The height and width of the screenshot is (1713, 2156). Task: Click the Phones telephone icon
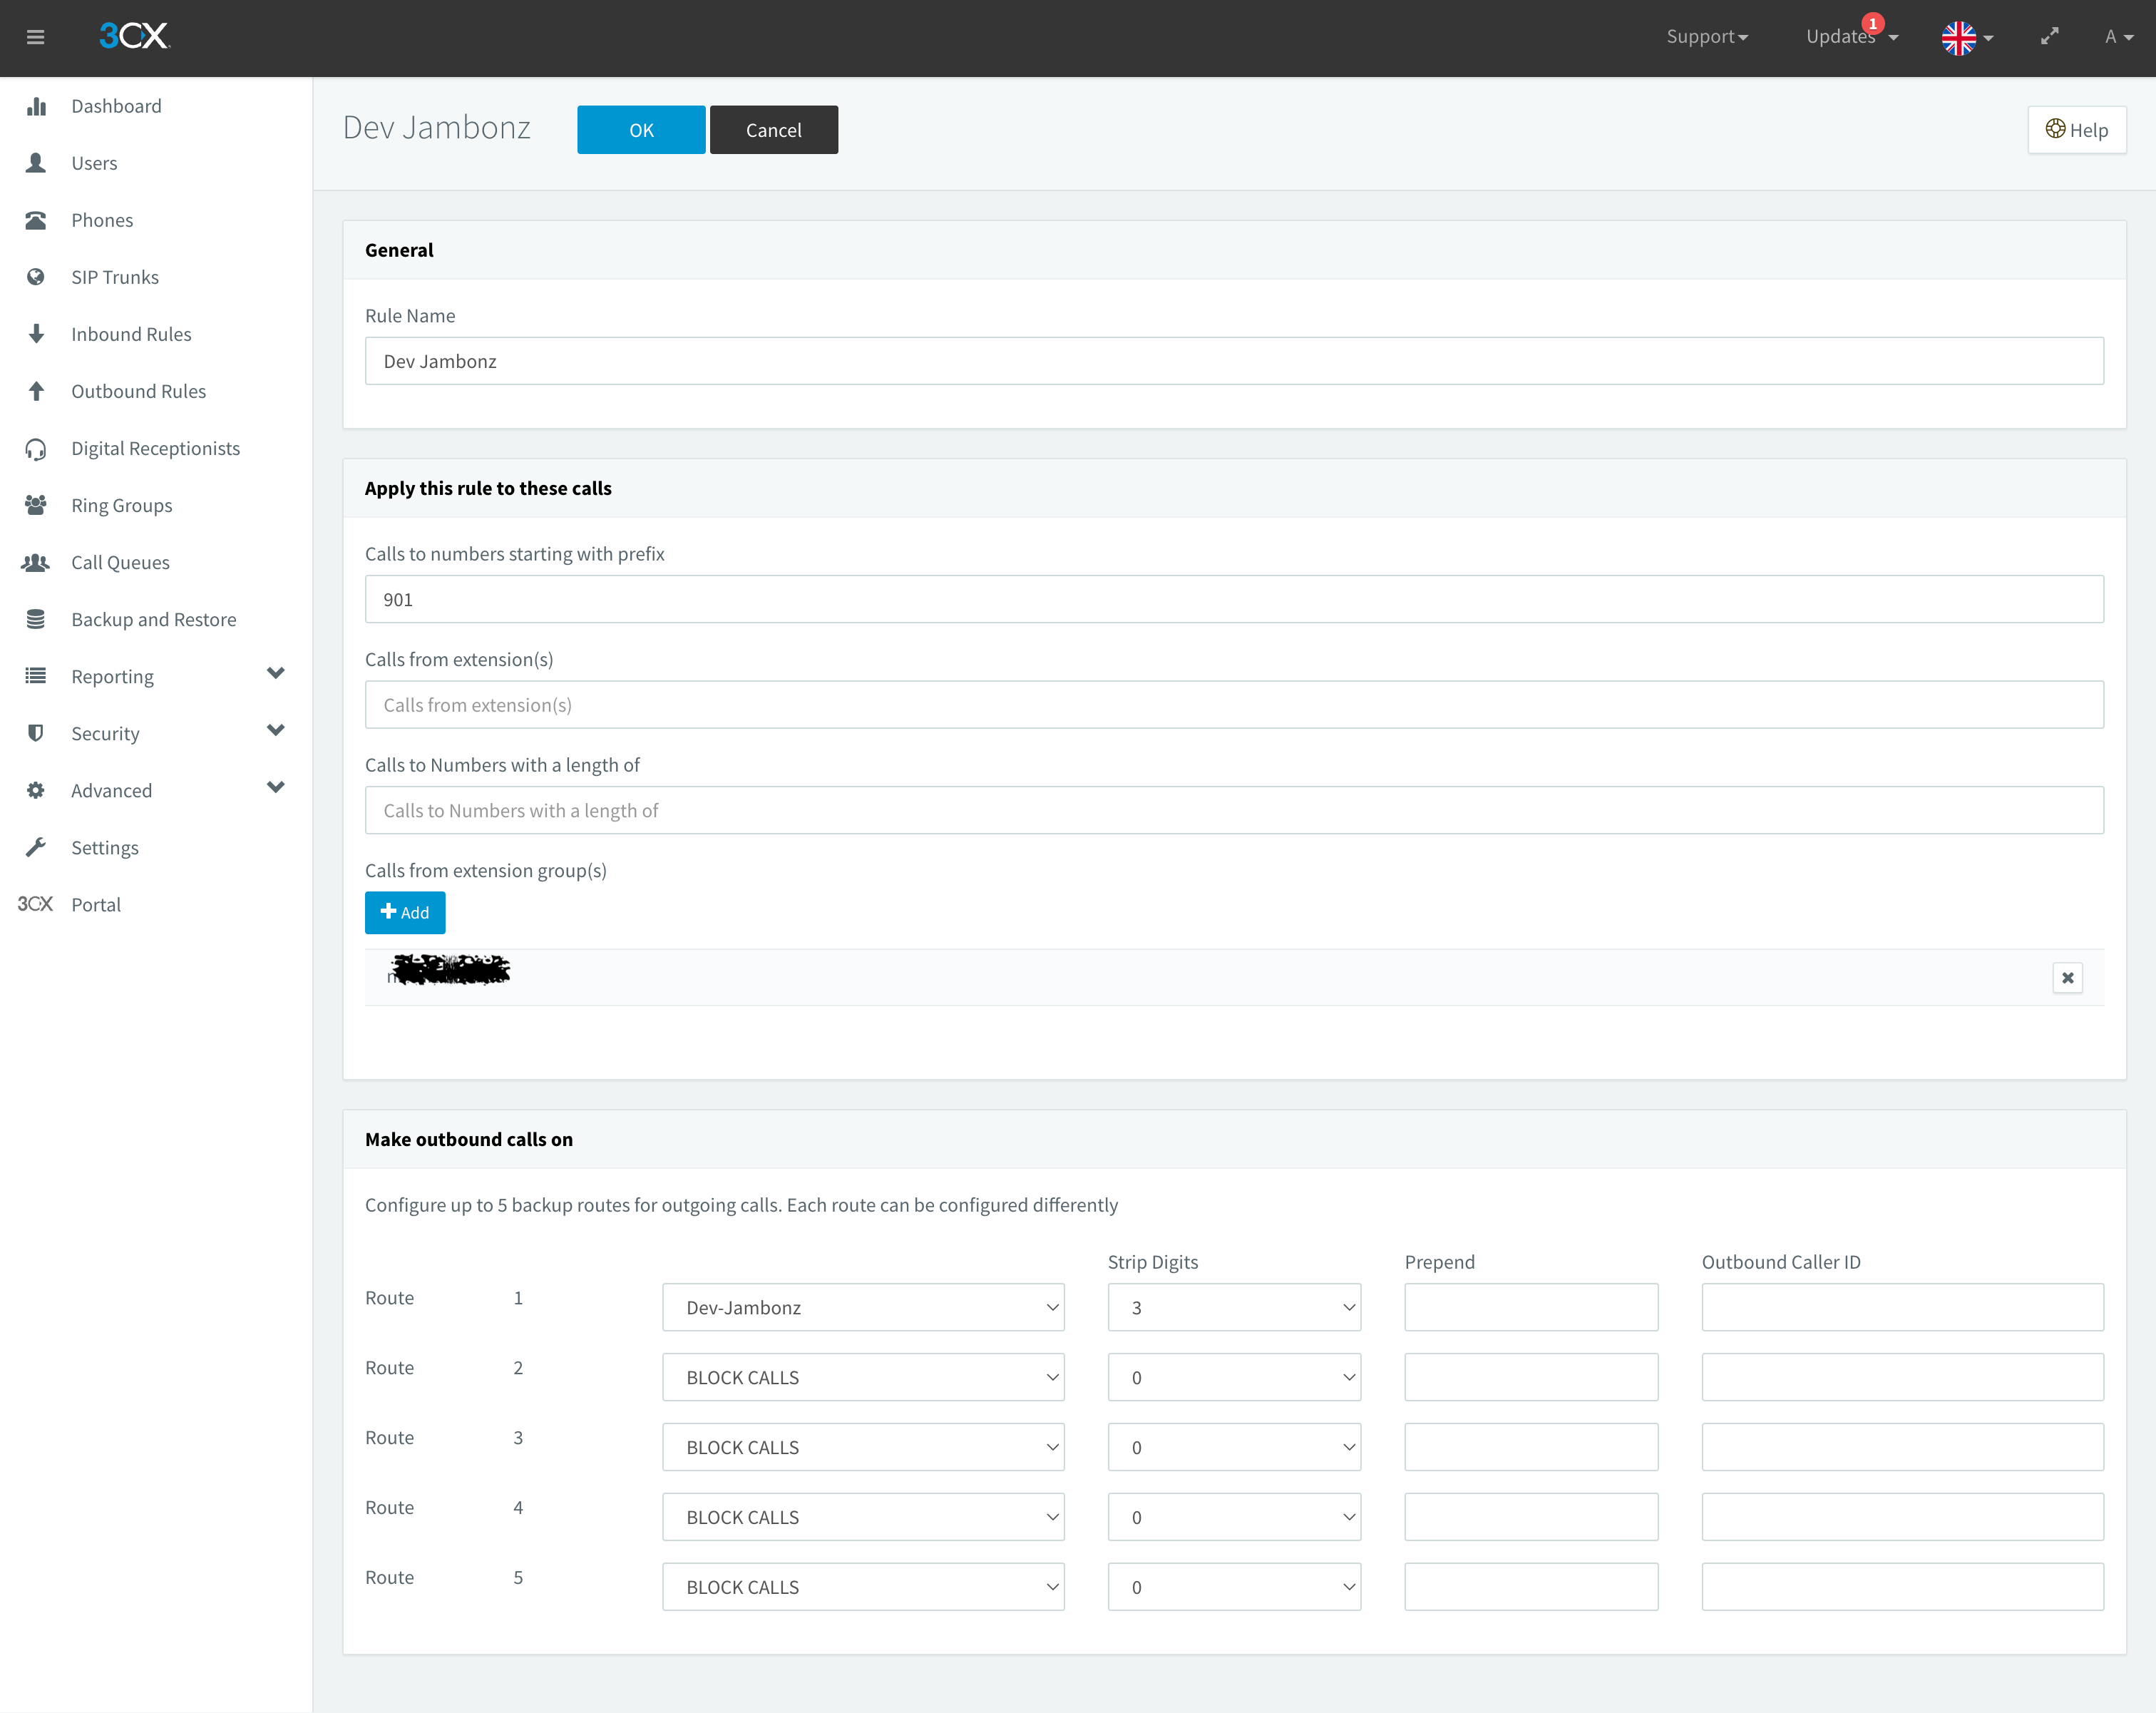pos(36,220)
